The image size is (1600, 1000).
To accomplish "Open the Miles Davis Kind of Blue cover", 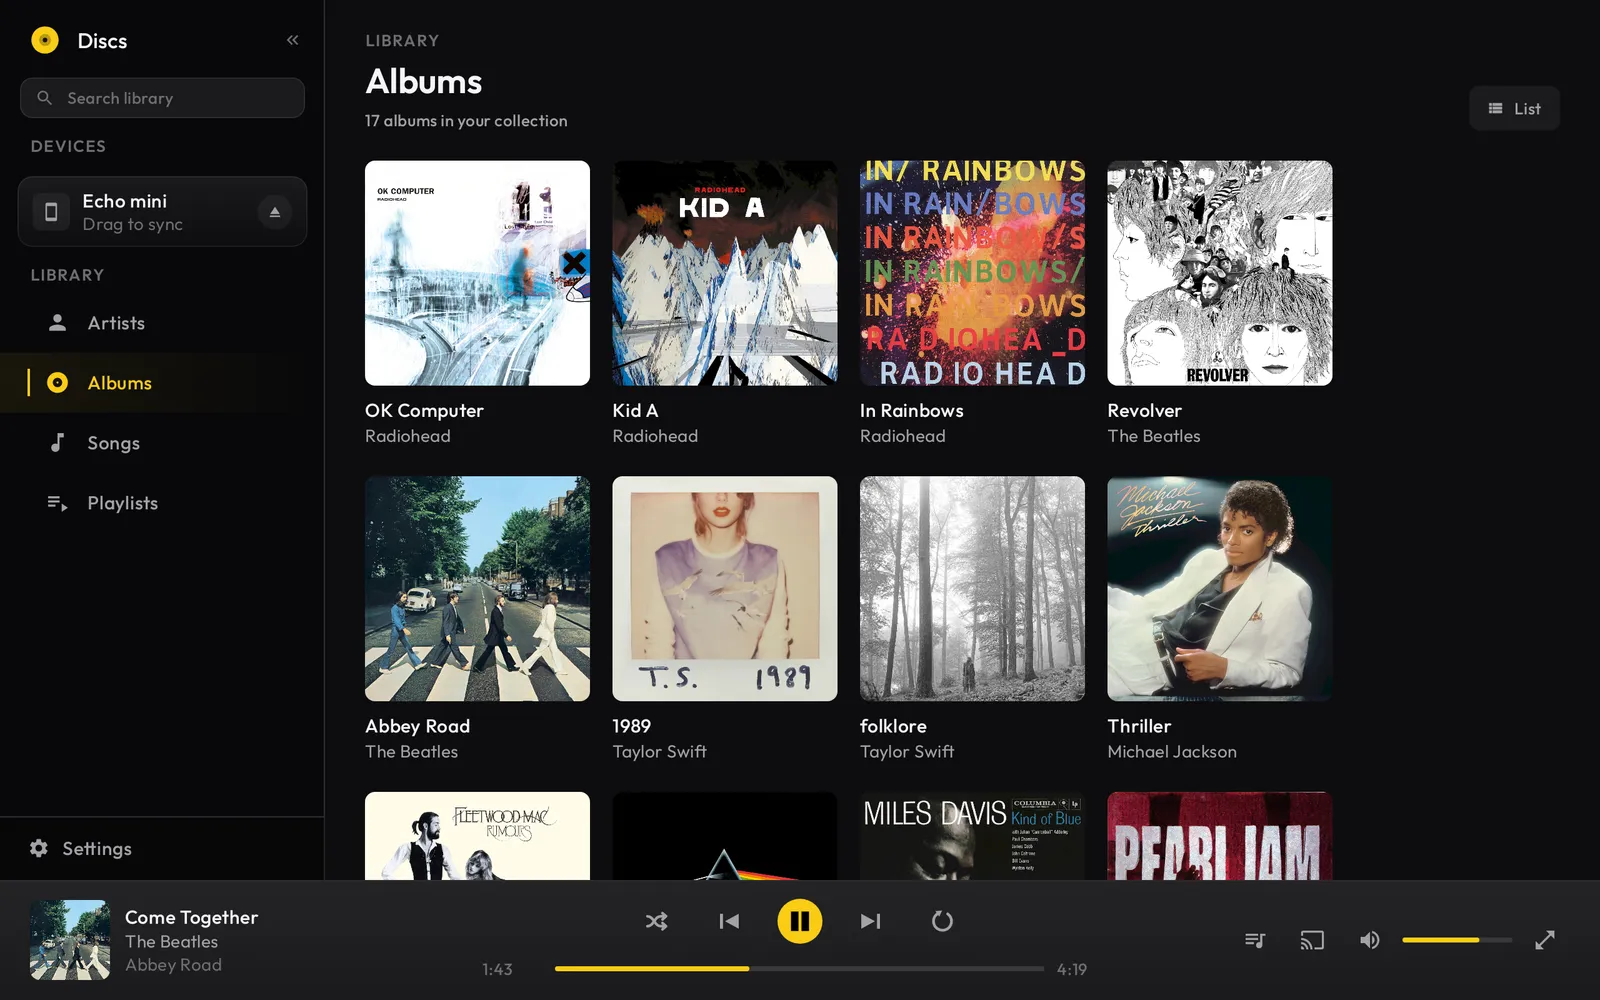I will [972, 836].
